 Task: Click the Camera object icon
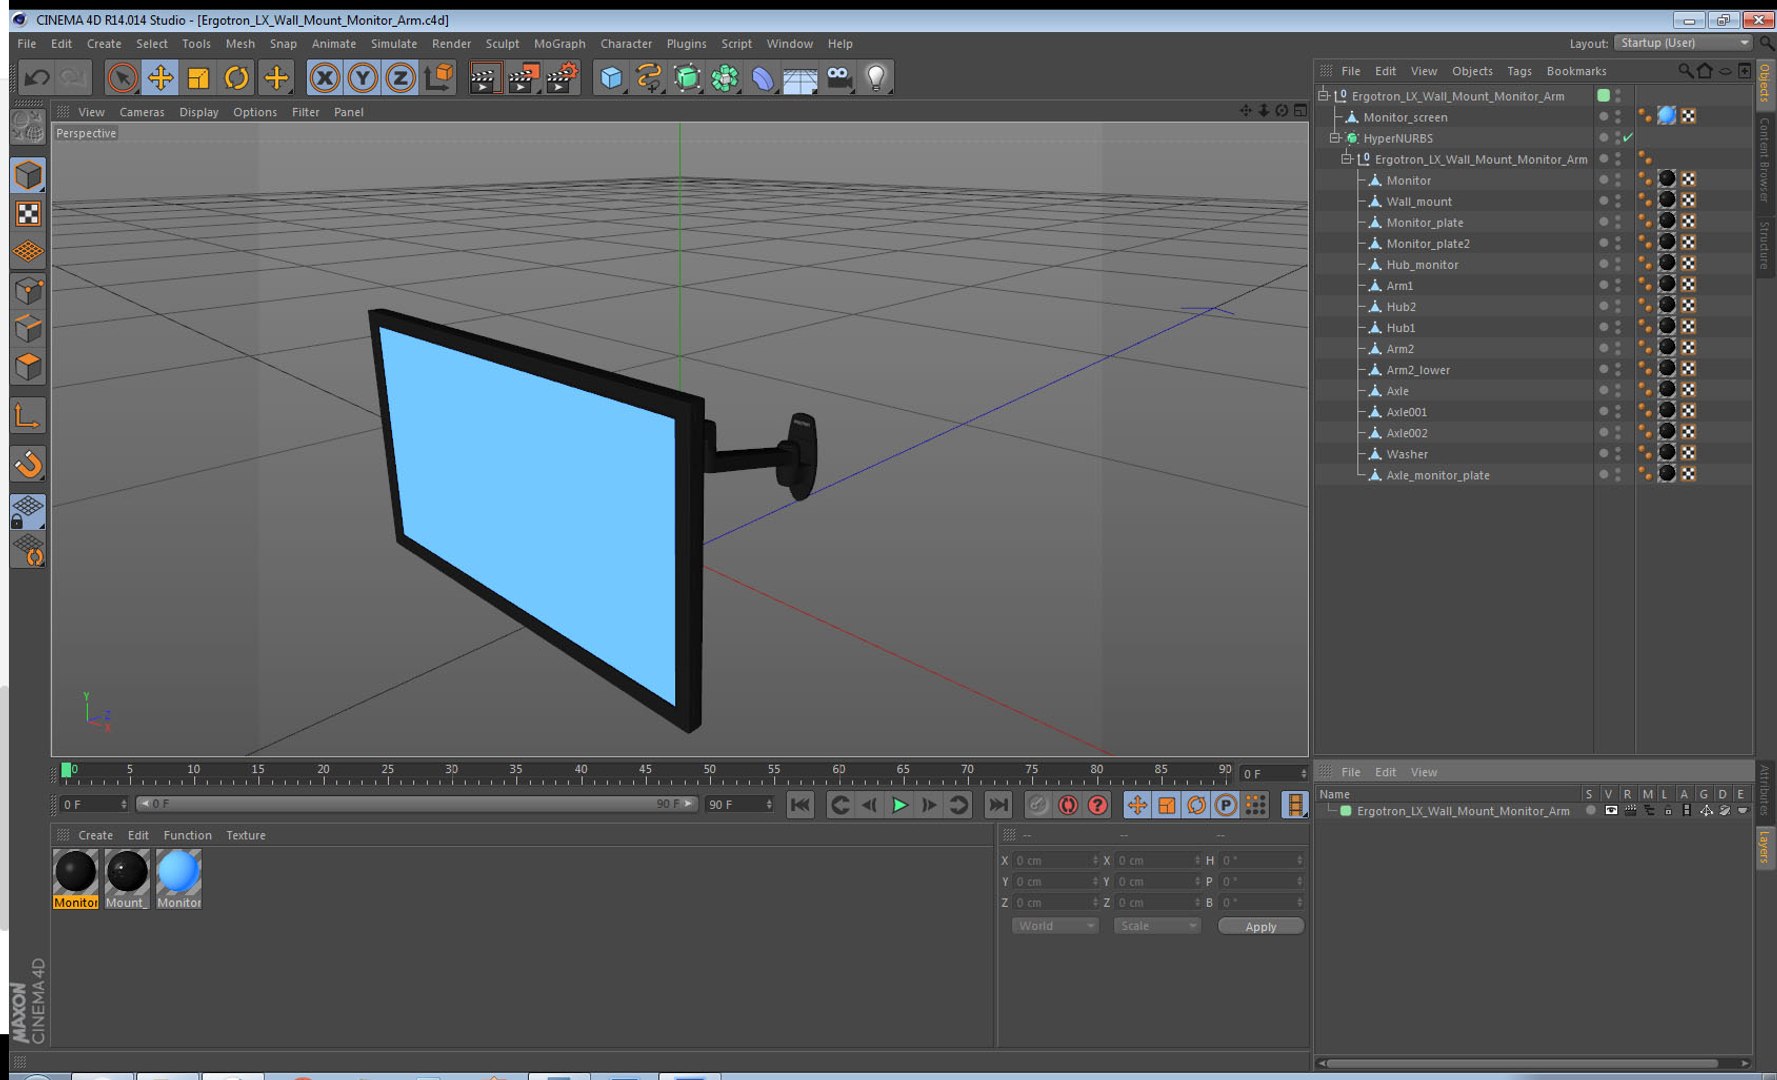pos(839,77)
